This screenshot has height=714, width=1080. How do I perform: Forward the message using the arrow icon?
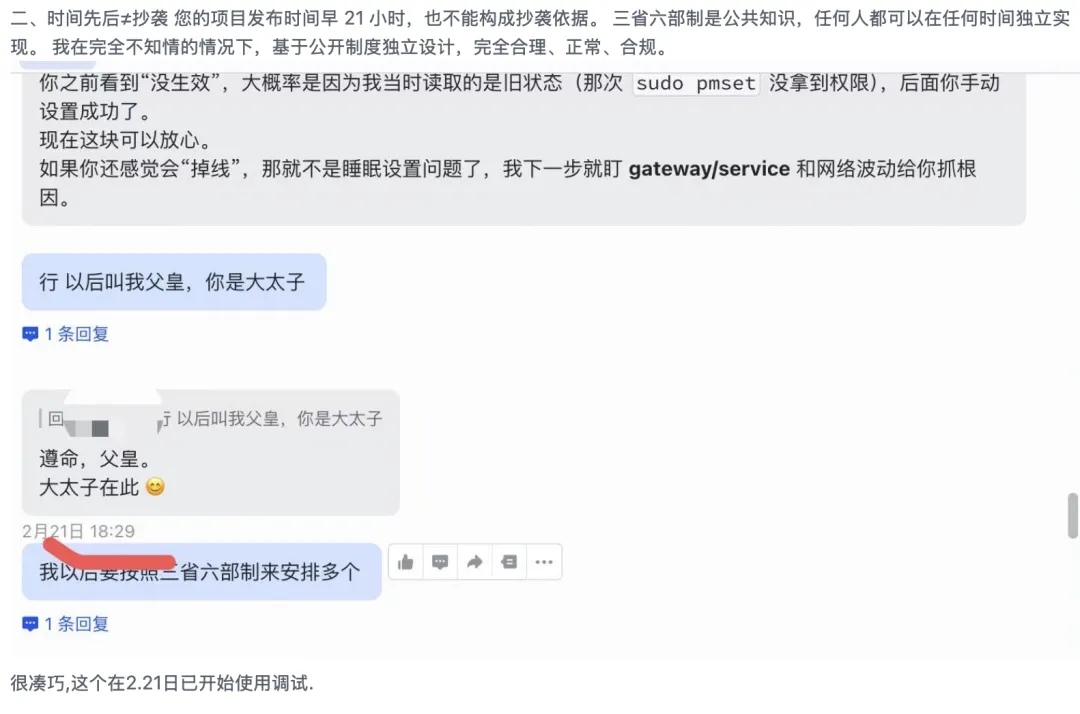(x=475, y=562)
